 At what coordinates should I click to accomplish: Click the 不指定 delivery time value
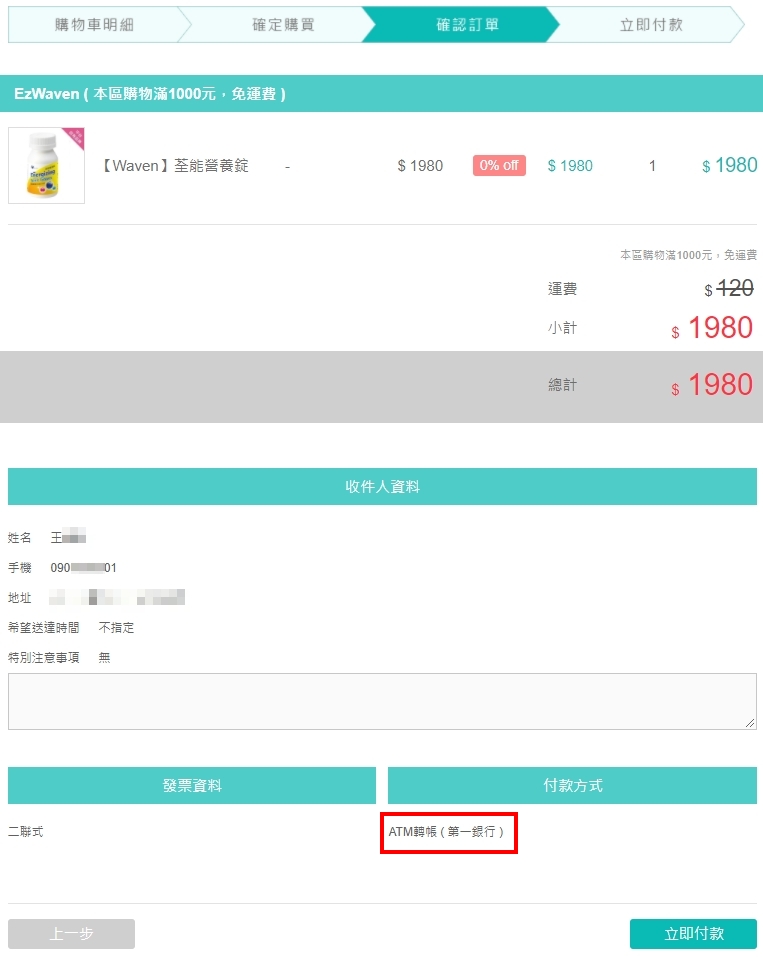pos(116,627)
